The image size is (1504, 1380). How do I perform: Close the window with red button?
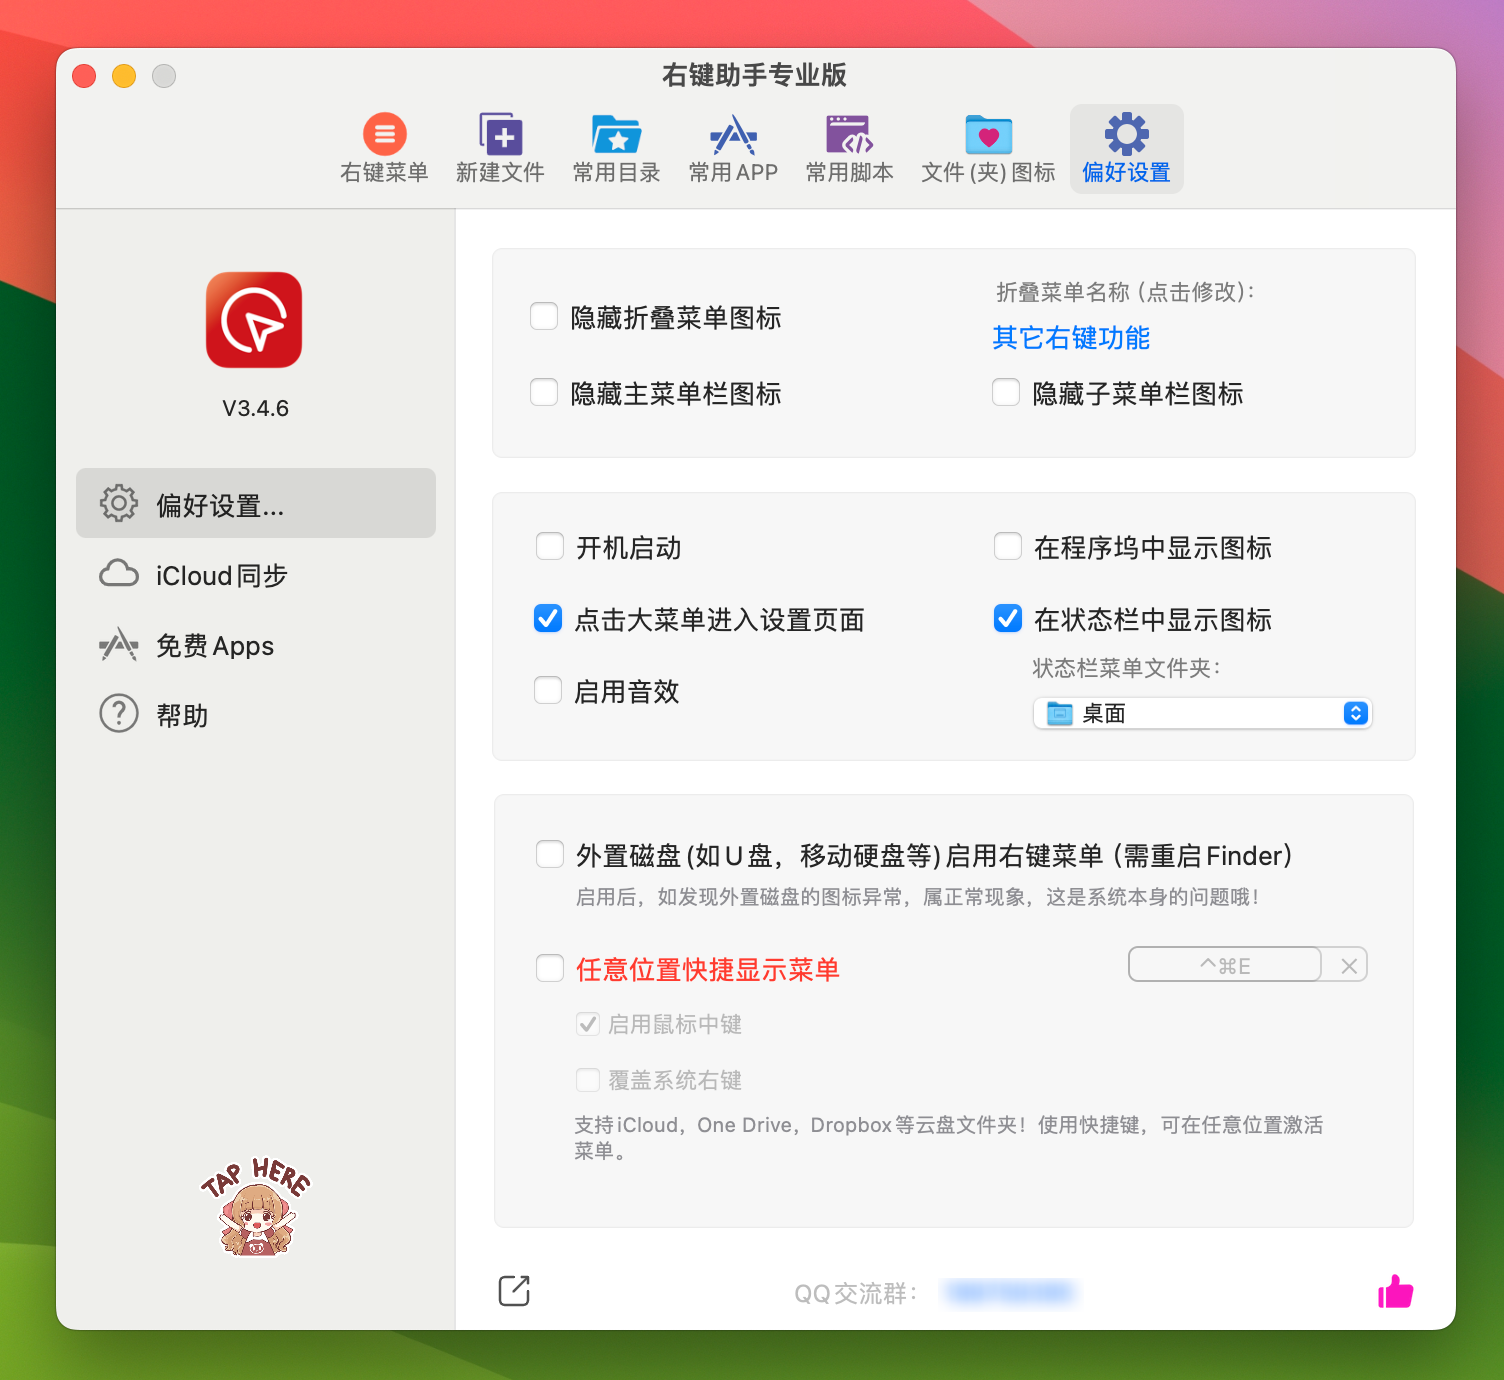point(84,76)
